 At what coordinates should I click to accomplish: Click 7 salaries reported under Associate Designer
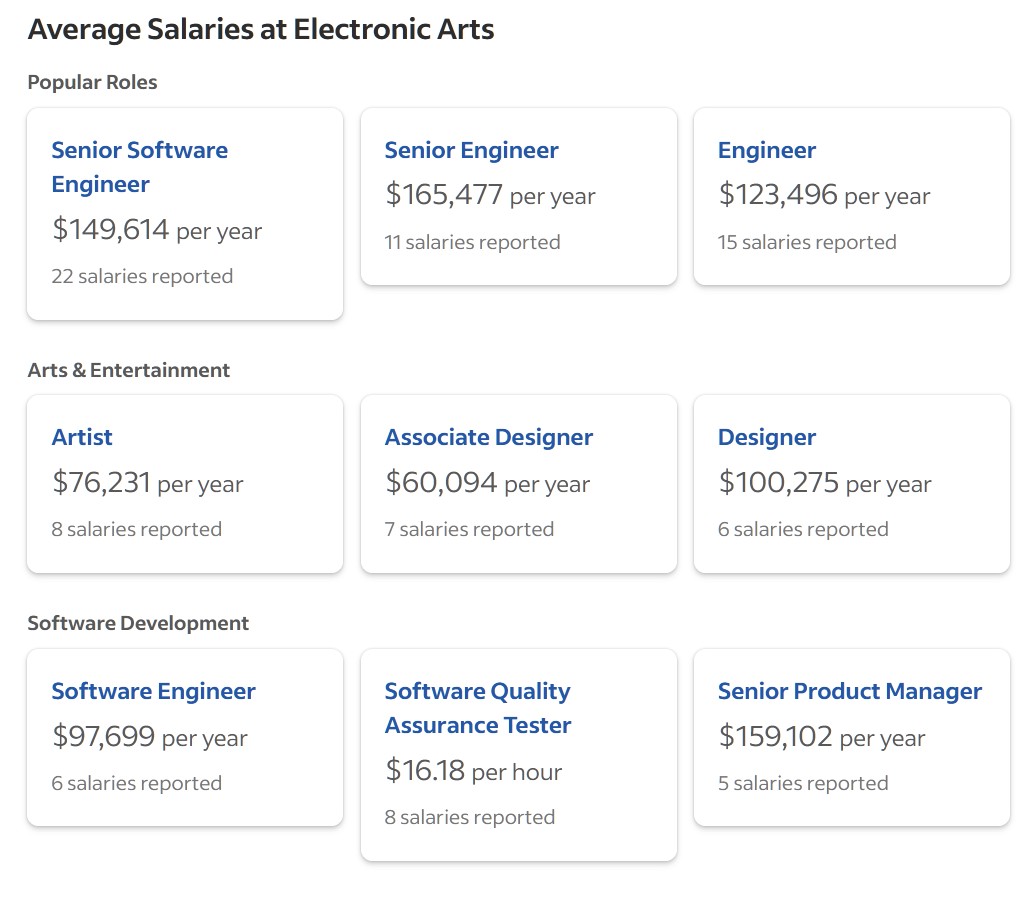pyautogui.click(x=470, y=529)
